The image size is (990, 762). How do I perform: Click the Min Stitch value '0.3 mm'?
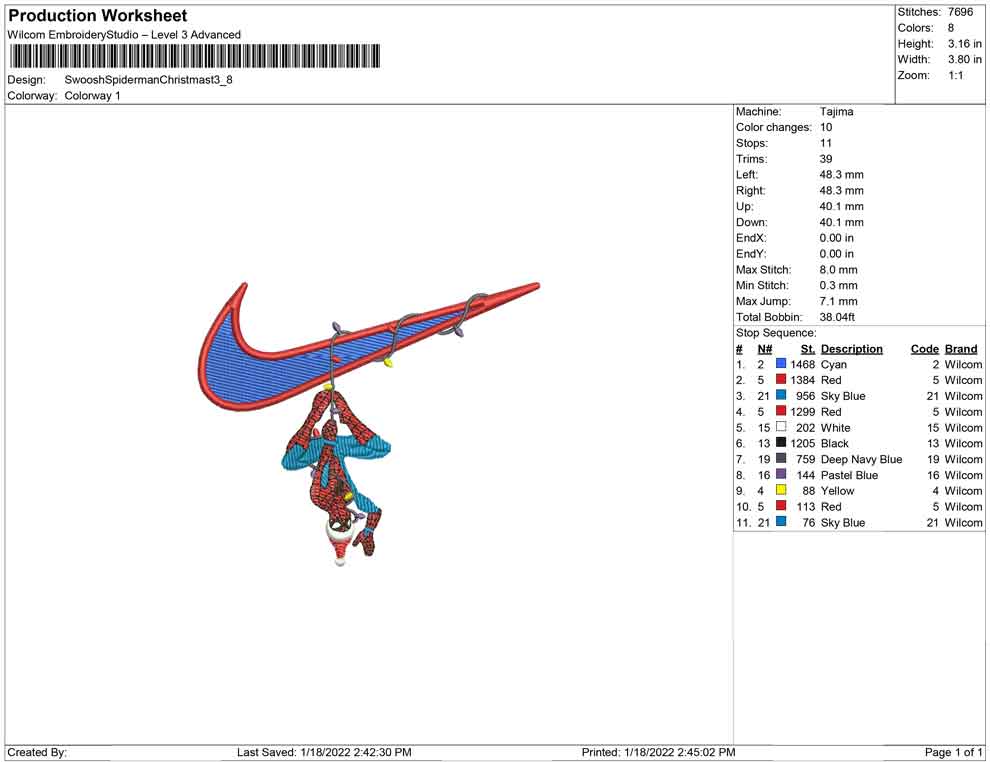click(x=838, y=285)
